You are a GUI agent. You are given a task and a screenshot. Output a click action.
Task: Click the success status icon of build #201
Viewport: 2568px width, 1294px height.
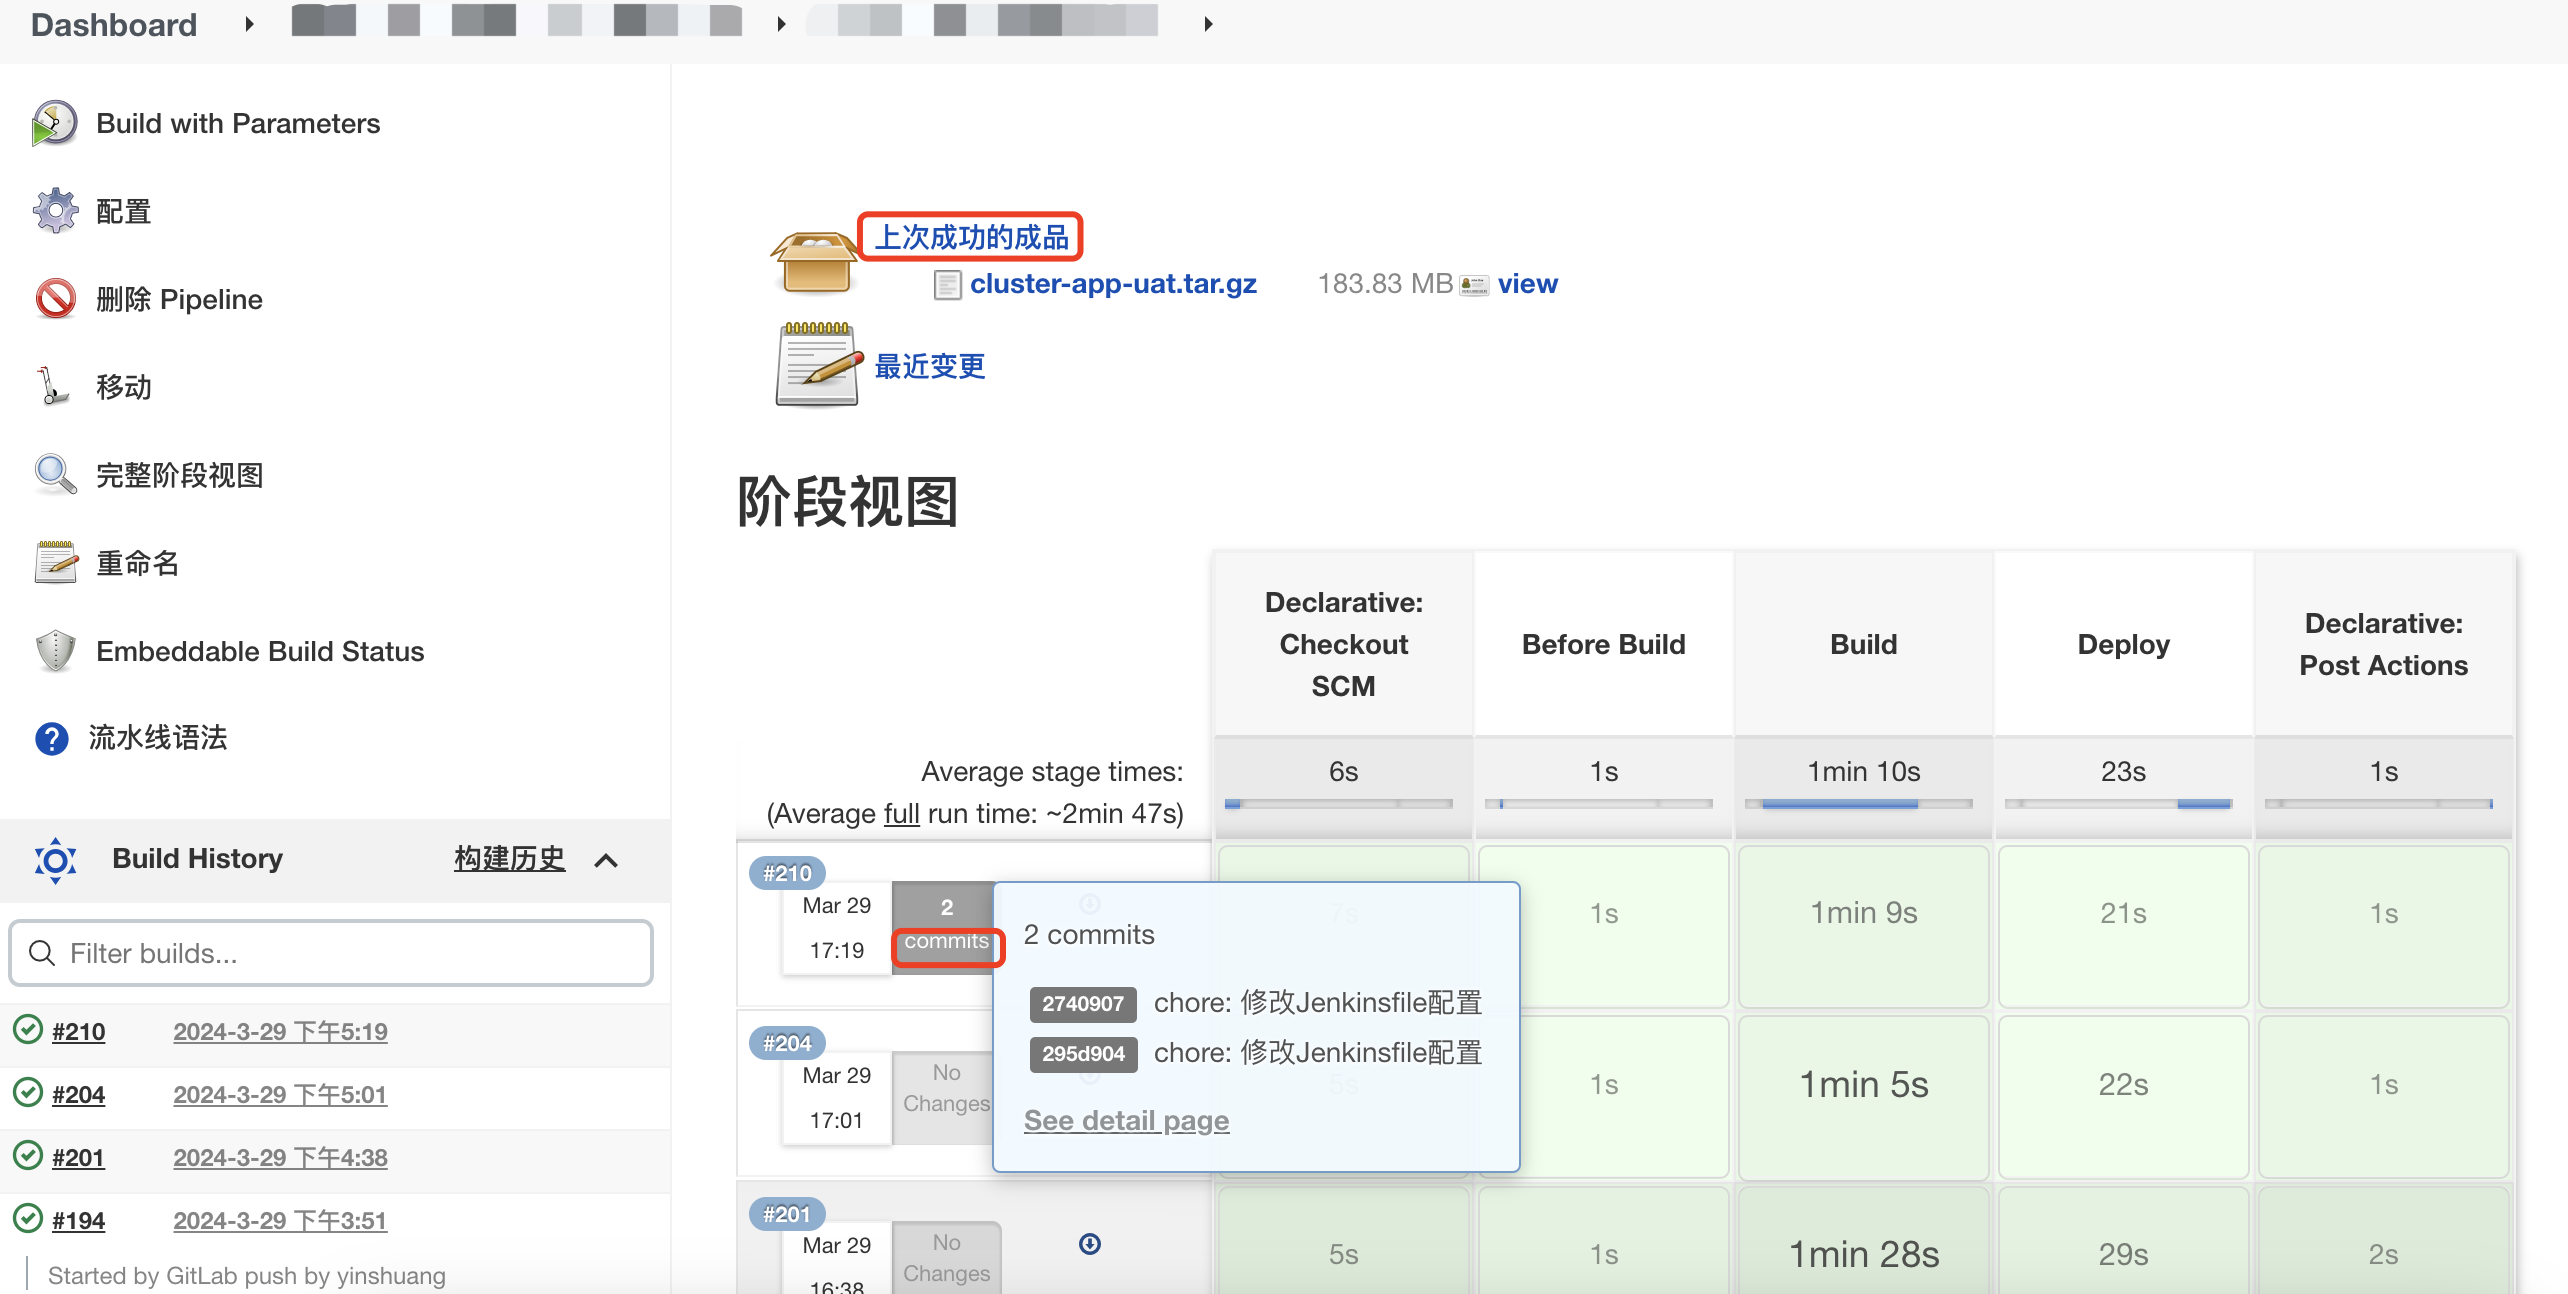click(28, 1155)
